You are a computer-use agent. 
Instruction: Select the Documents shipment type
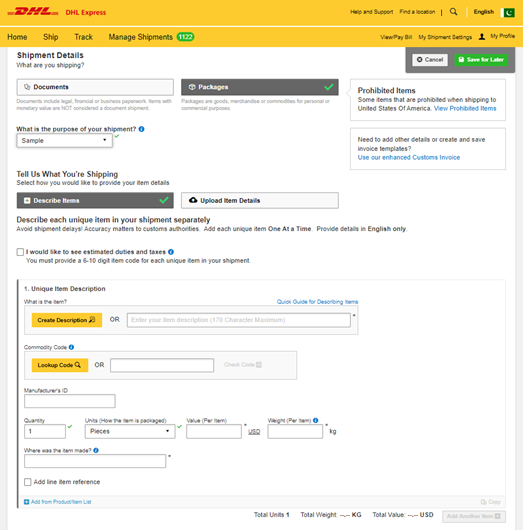pos(95,87)
